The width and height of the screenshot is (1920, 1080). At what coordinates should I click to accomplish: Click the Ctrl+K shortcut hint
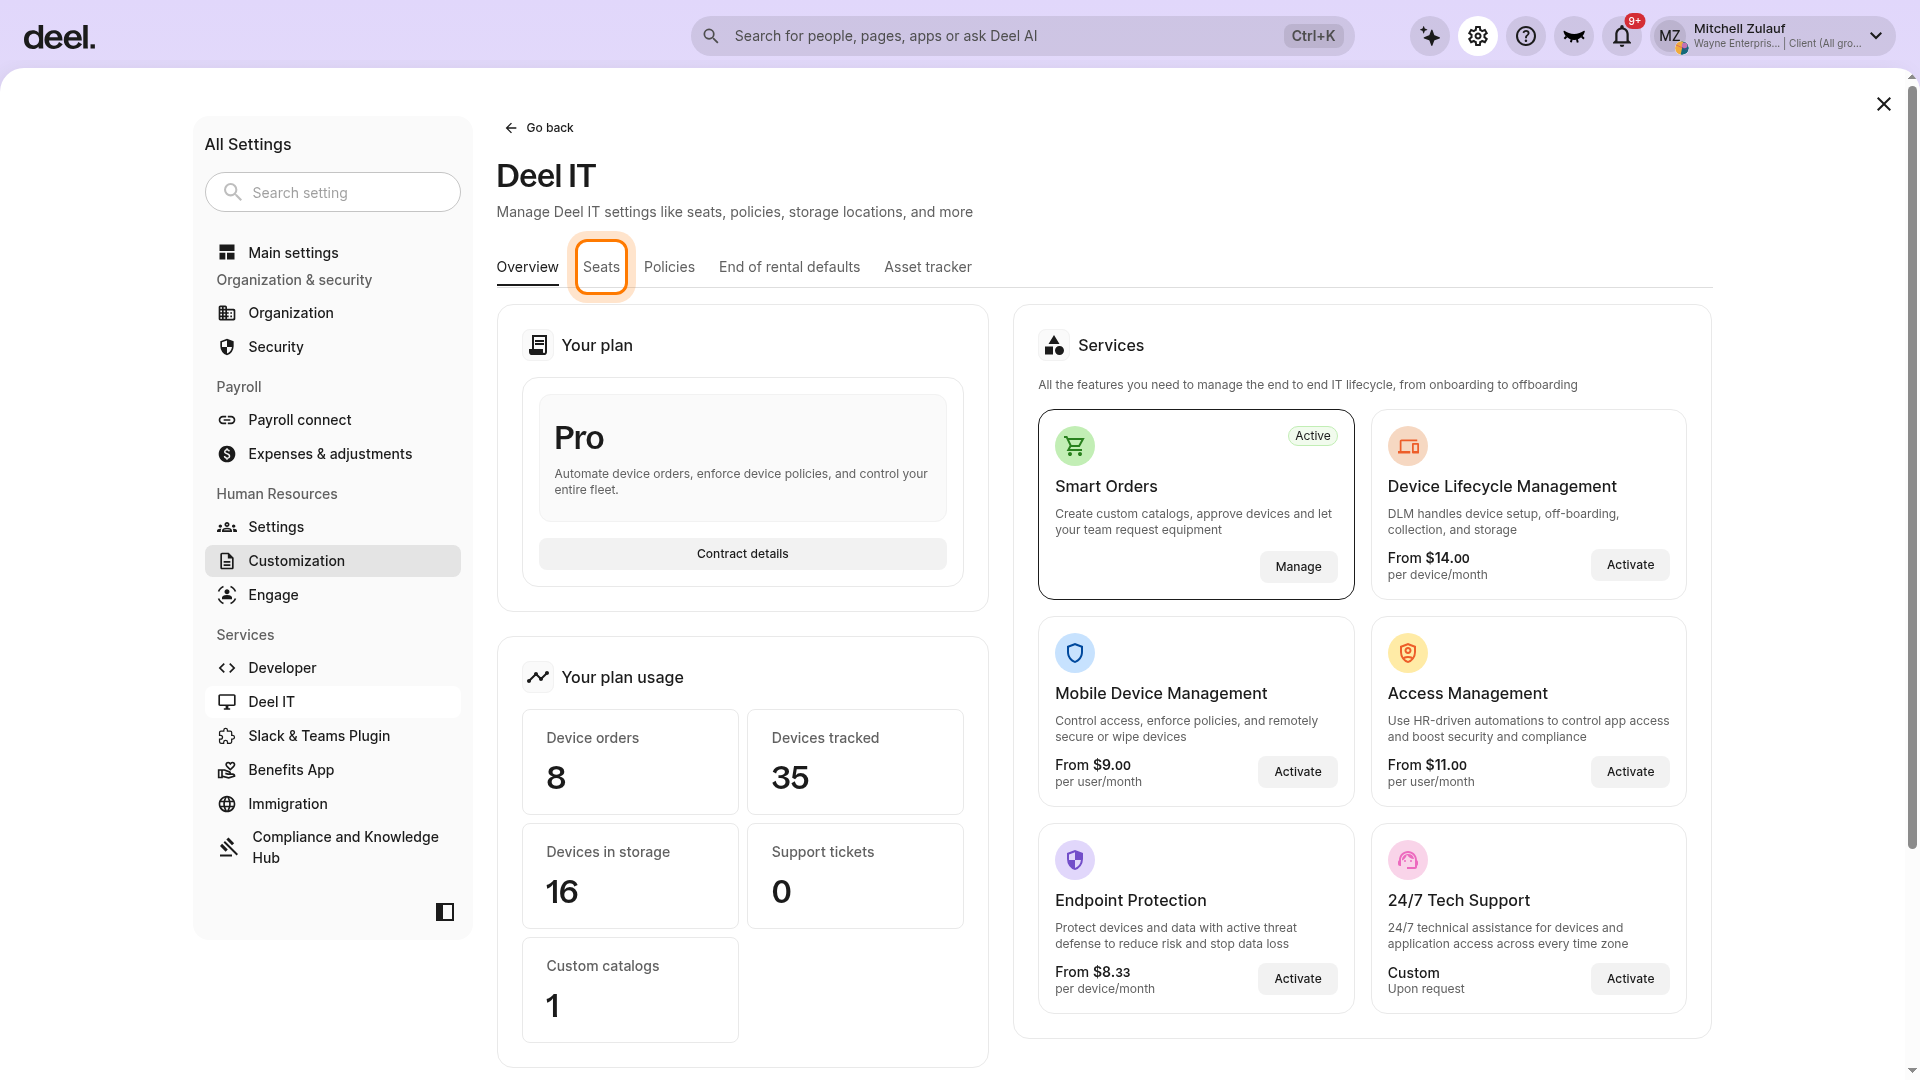click(1313, 36)
